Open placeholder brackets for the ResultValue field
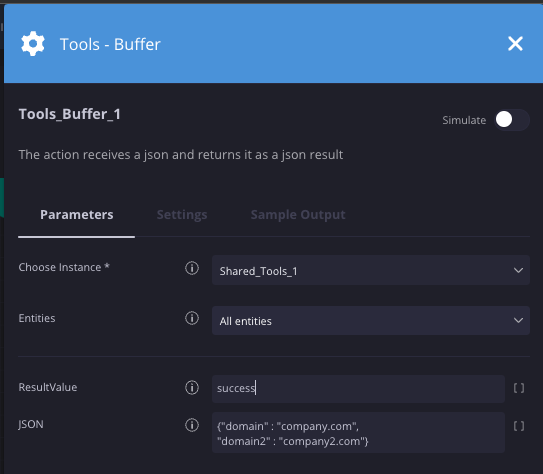Image resolution: width=543 pixels, height=474 pixels. coord(519,388)
